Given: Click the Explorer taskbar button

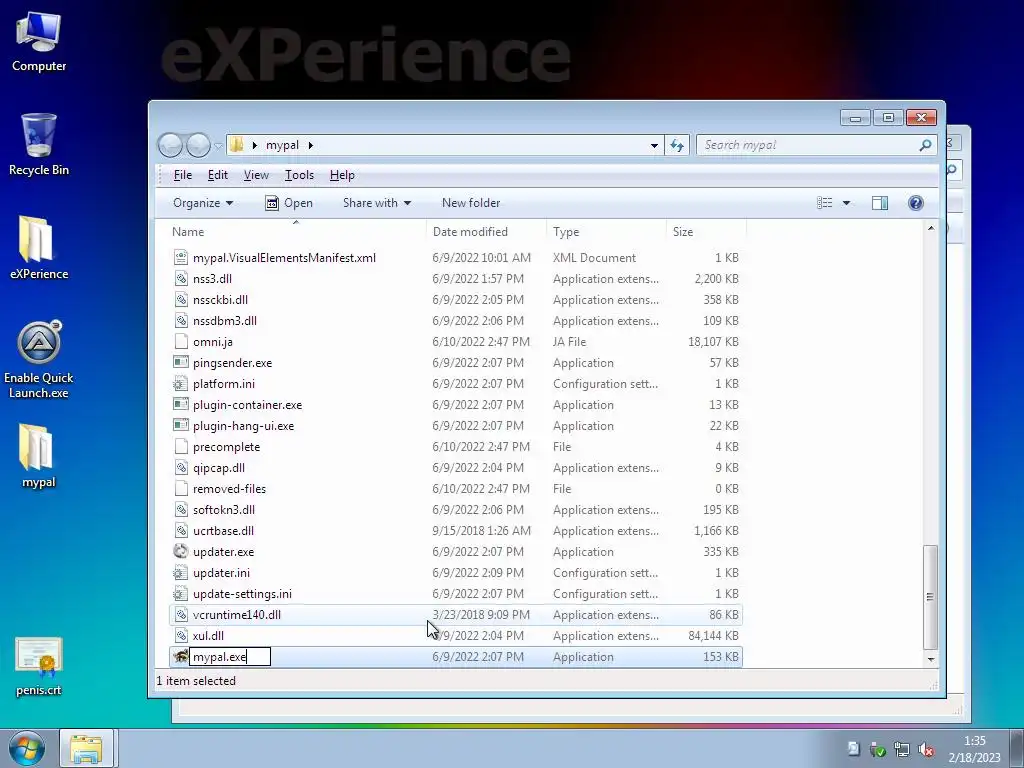Looking at the screenshot, I should click(x=87, y=748).
